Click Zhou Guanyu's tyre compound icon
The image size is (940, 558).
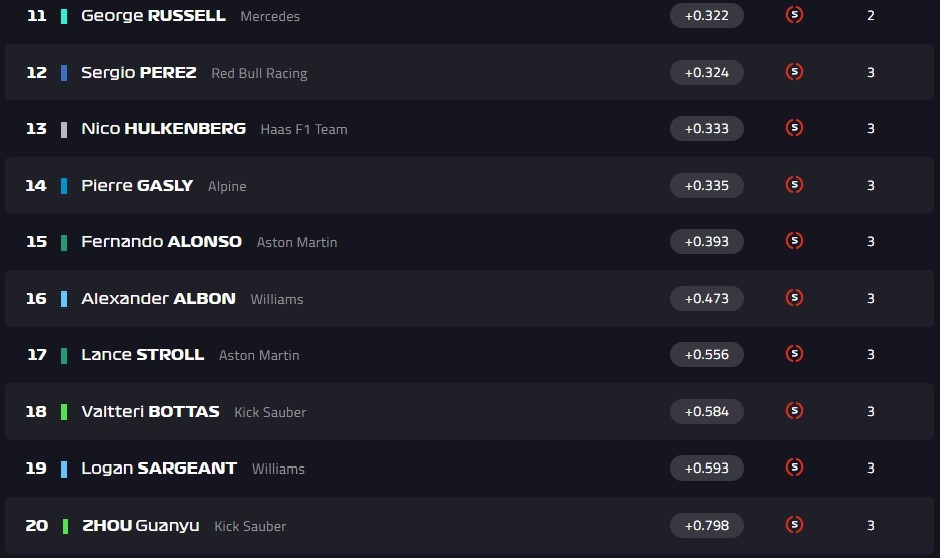[795, 525]
